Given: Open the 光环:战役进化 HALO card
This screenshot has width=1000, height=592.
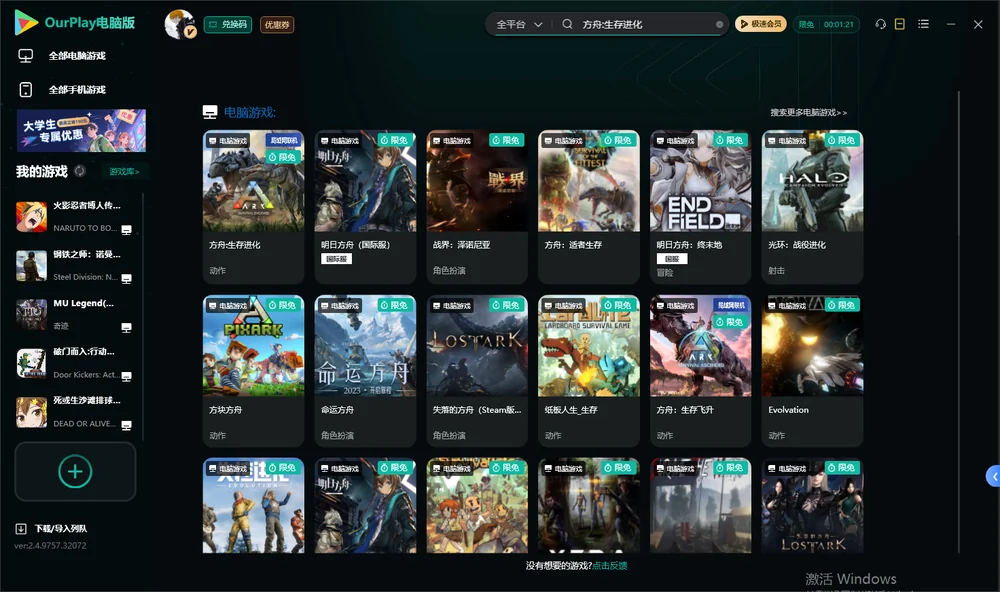Looking at the screenshot, I should click(x=812, y=207).
